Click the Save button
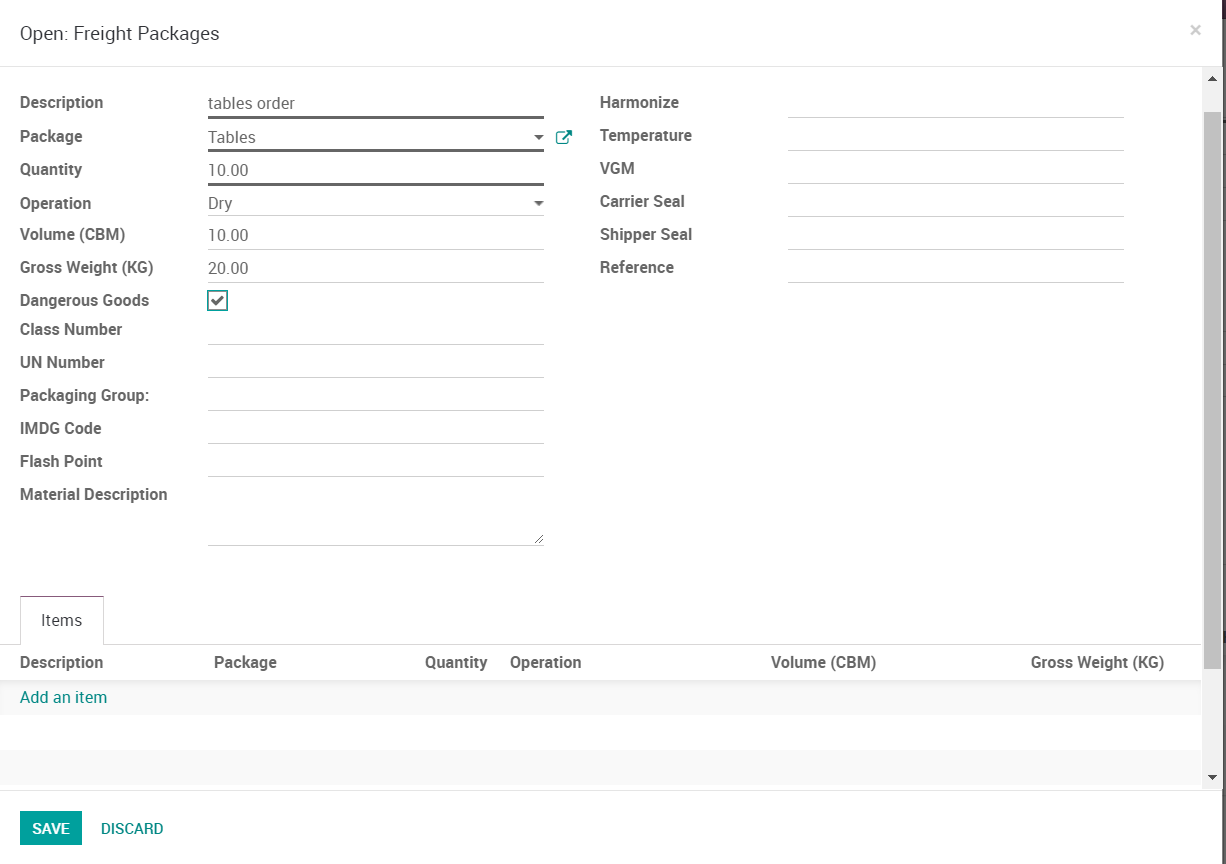Image resolution: width=1226 pixels, height=864 pixels. (x=51, y=828)
